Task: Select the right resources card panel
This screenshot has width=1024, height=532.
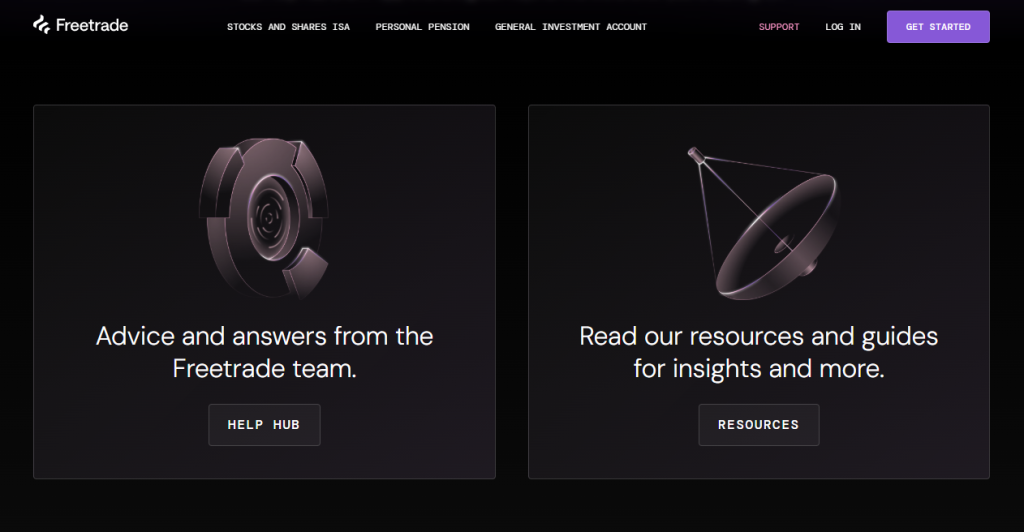Action: tap(759, 292)
